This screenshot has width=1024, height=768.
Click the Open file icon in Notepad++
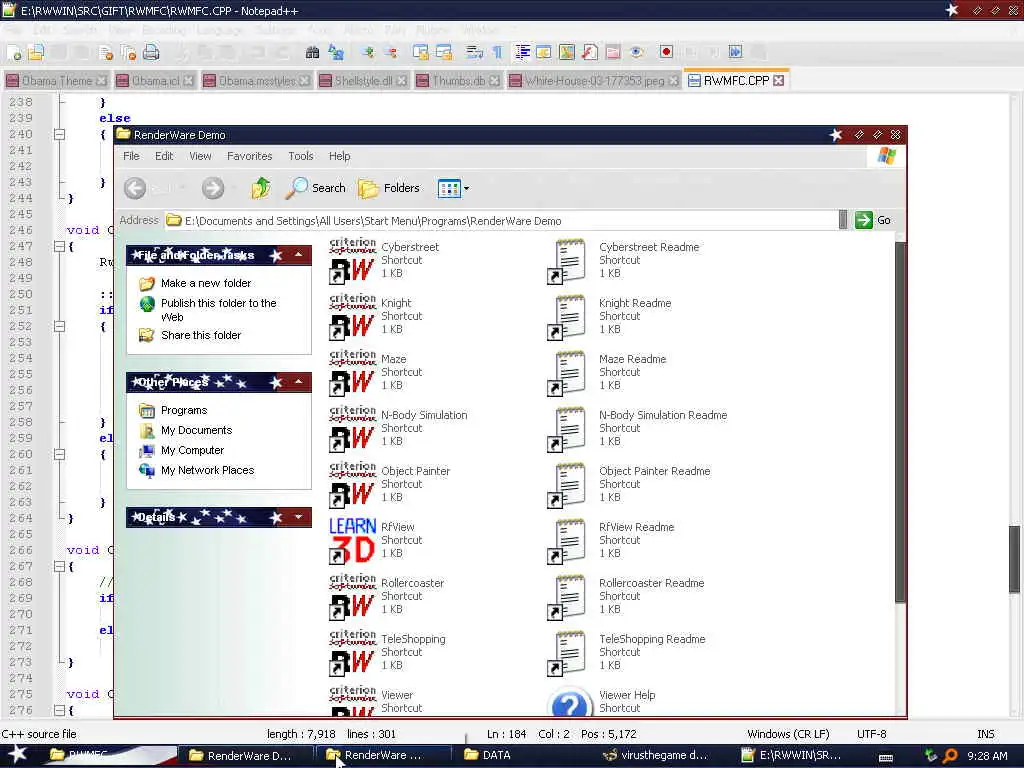coord(36,52)
